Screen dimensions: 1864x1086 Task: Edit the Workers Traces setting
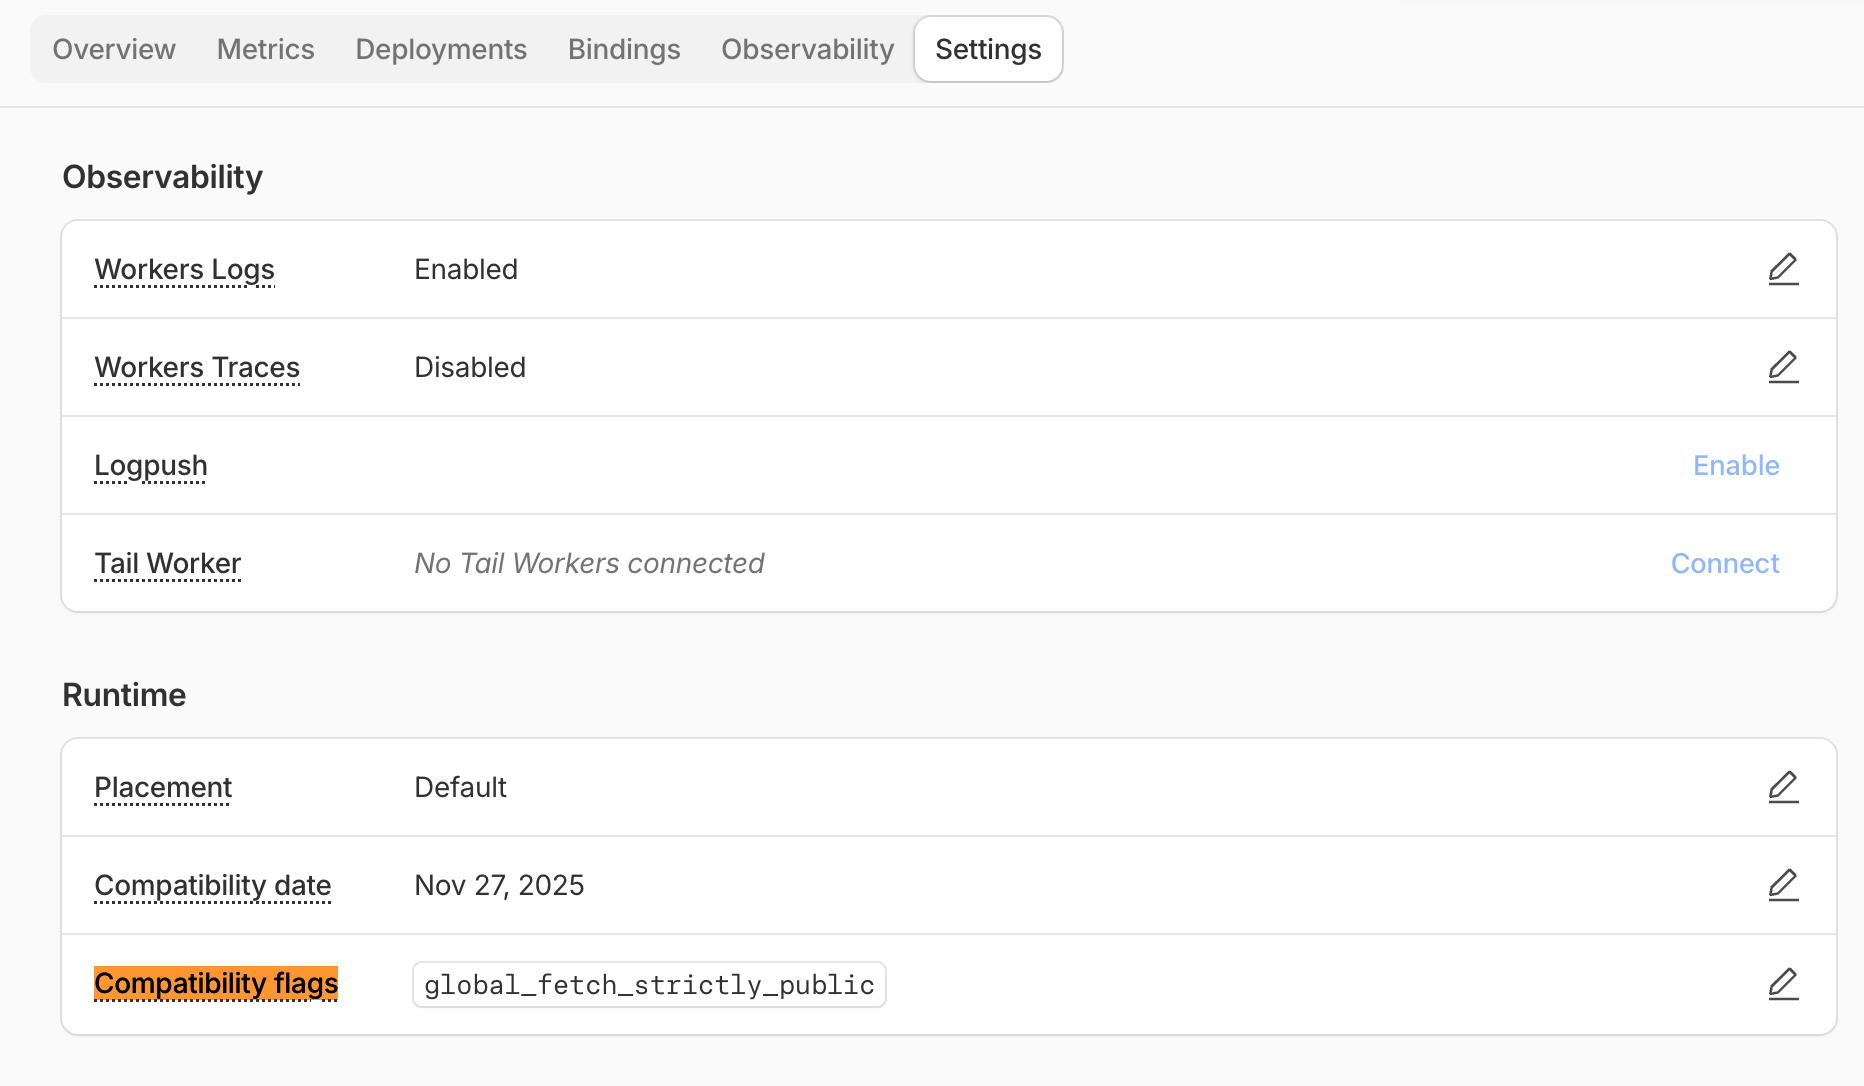point(1784,367)
